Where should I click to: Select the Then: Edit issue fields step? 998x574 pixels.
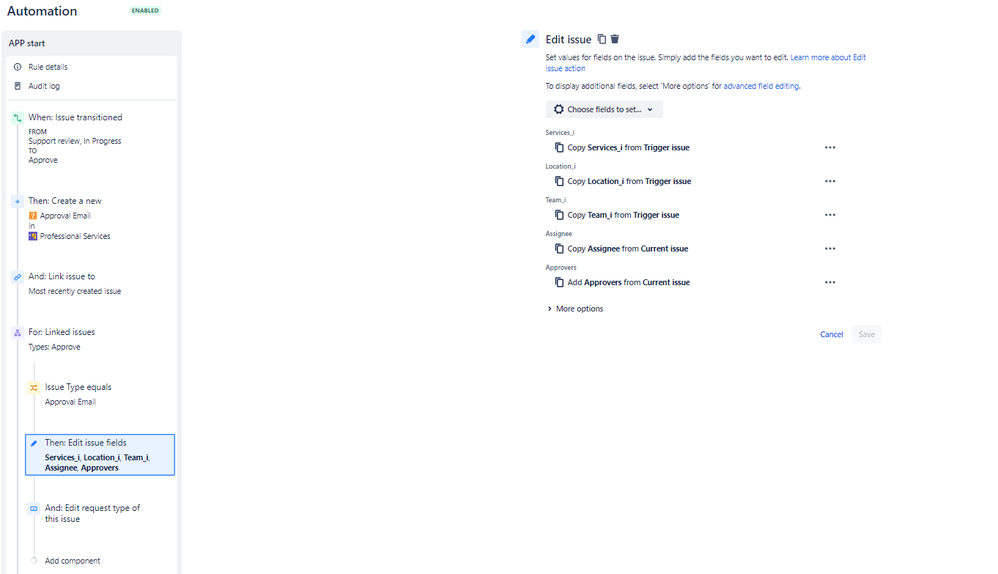pyautogui.click(x=100, y=455)
